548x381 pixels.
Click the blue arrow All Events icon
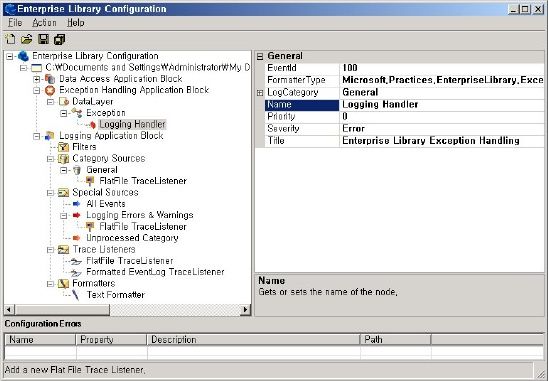tap(77, 204)
